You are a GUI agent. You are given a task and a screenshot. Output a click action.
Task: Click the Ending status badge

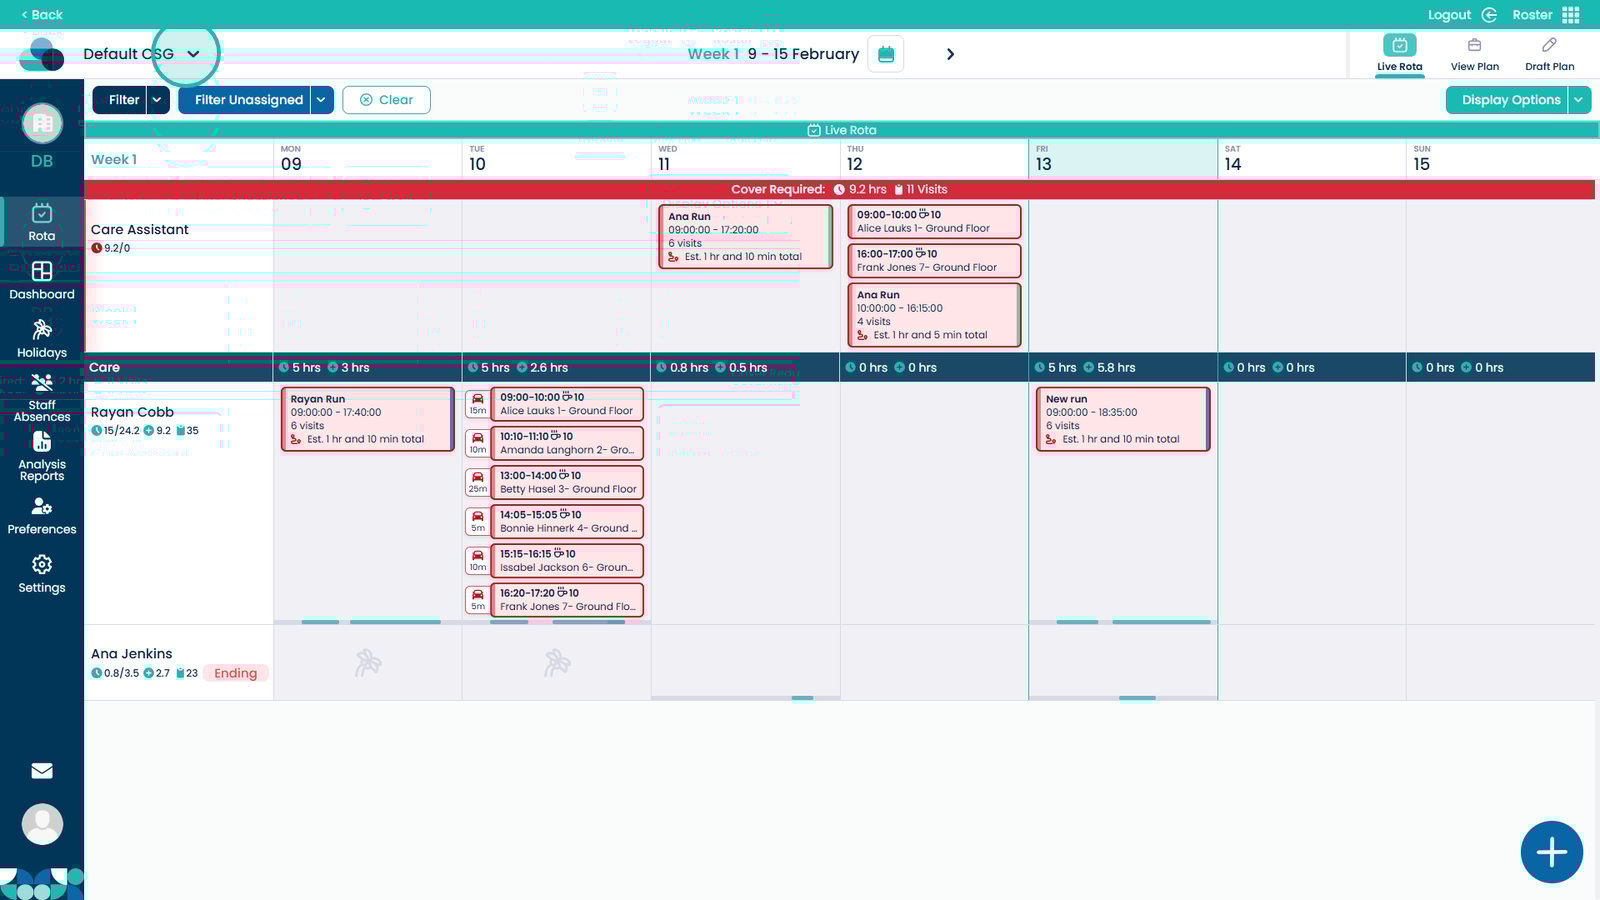pos(236,673)
